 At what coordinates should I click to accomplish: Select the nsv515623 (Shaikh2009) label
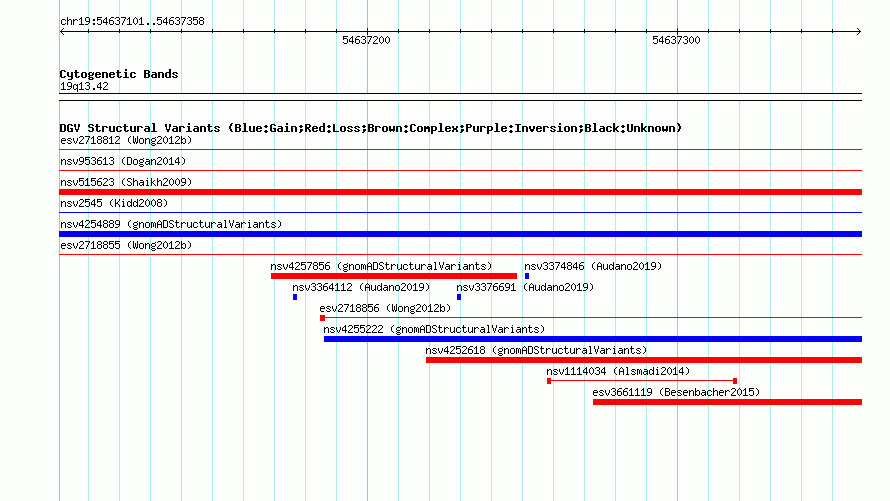pyautogui.click(x=126, y=182)
